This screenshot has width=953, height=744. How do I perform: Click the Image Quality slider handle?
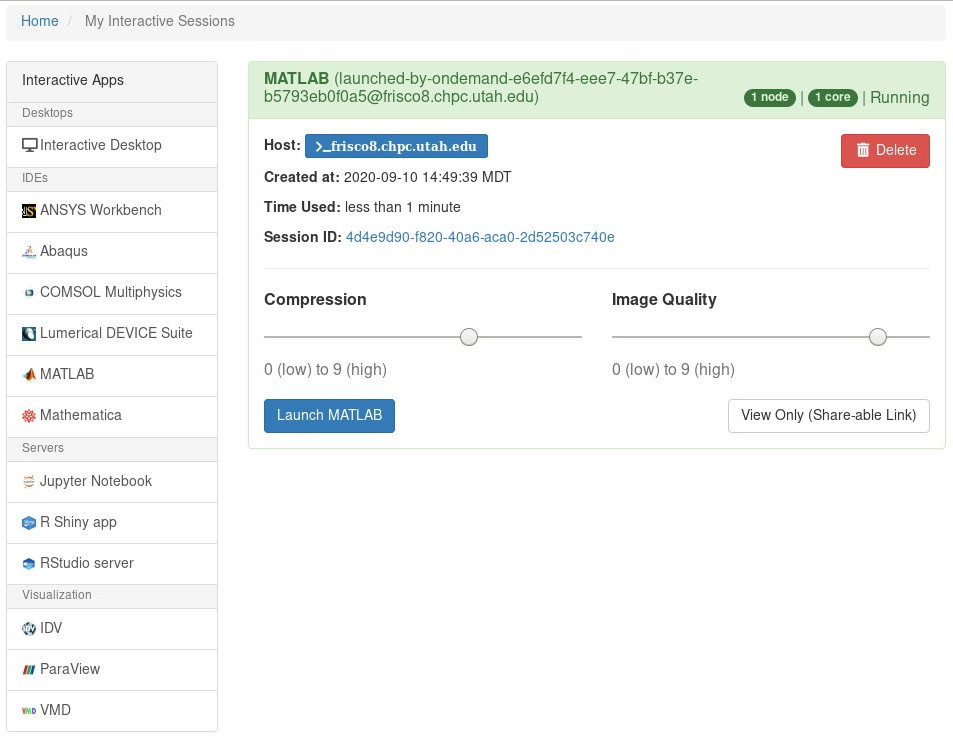click(x=878, y=337)
